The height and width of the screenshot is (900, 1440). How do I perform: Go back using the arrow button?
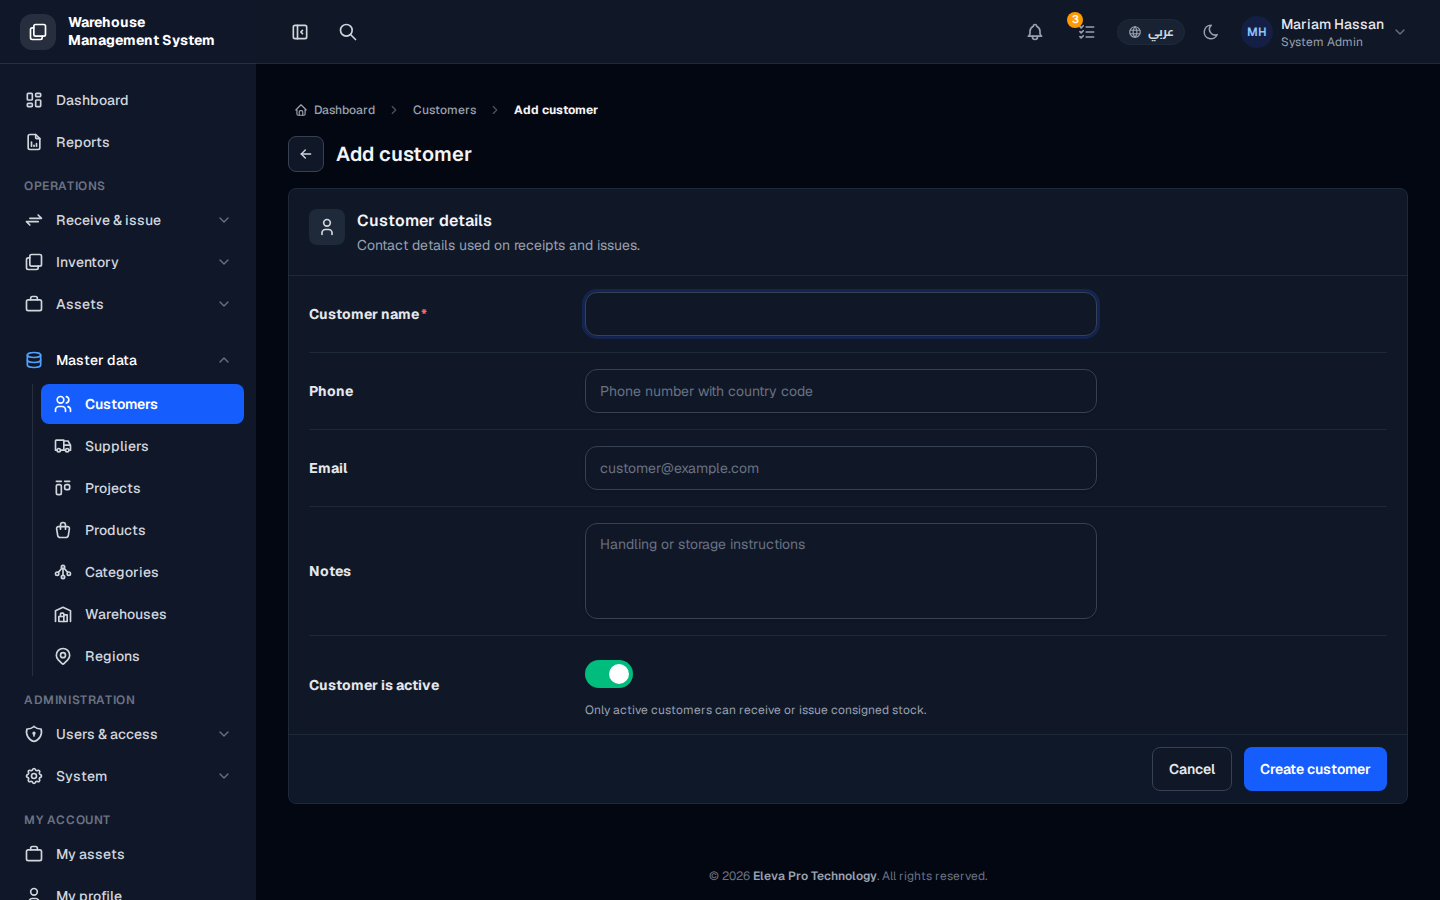306,154
